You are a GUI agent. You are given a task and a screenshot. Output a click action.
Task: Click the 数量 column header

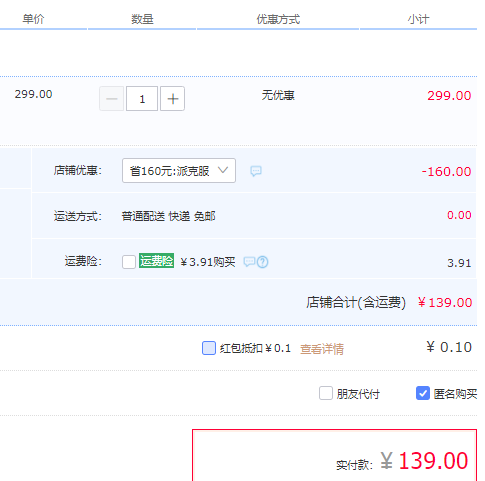point(142,19)
